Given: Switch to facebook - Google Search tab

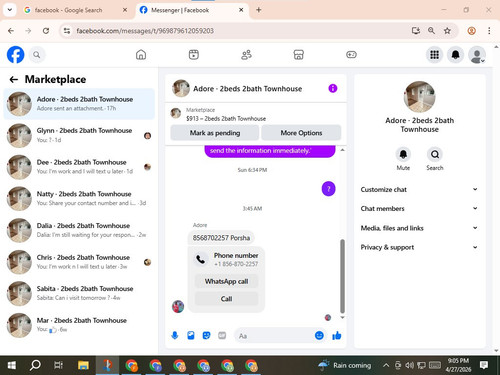Looking at the screenshot, I should (x=76, y=10).
